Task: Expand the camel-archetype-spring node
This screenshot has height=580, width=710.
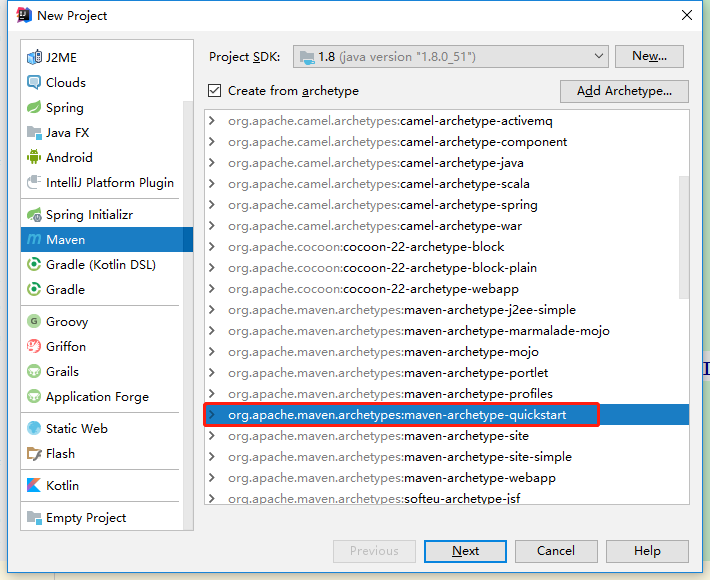Action: click(x=211, y=205)
